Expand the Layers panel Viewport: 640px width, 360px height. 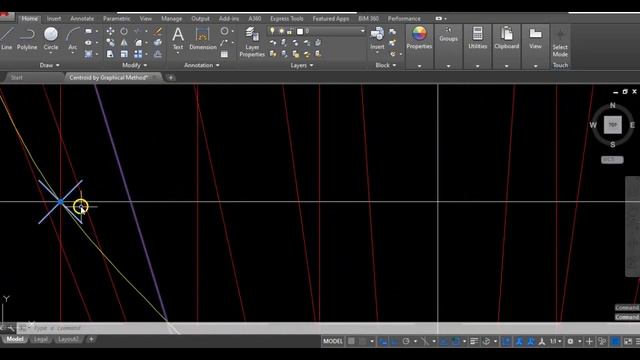tap(302, 65)
